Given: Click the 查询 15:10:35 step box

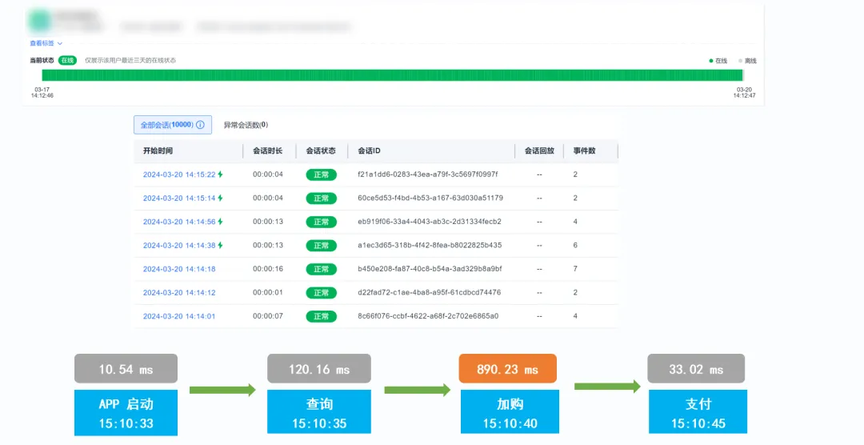Looking at the screenshot, I should tap(319, 412).
